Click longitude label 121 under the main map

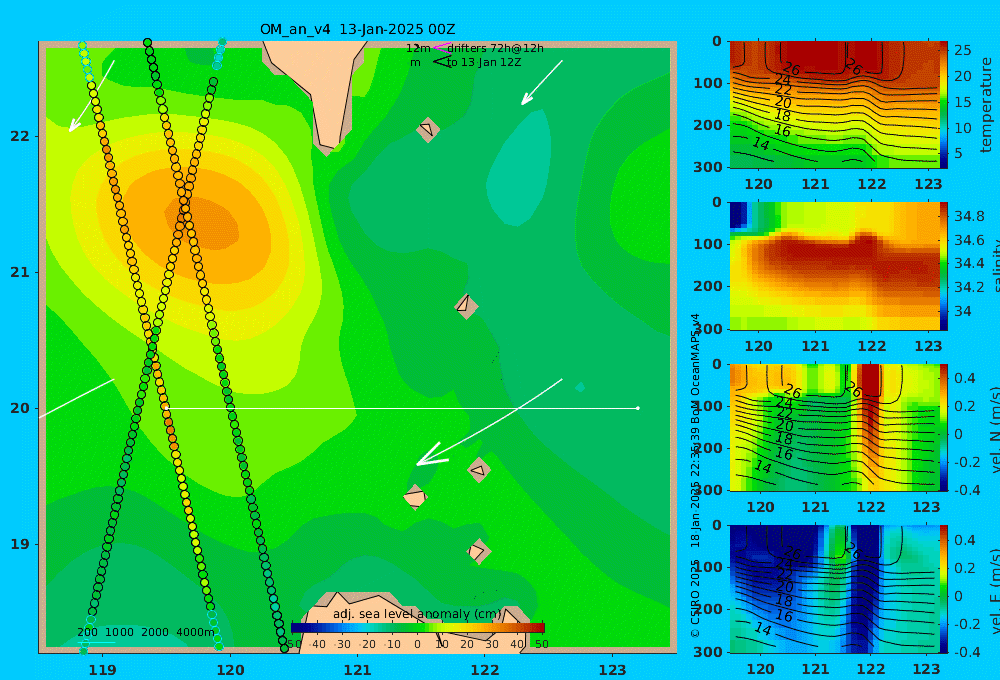coord(357,670)
